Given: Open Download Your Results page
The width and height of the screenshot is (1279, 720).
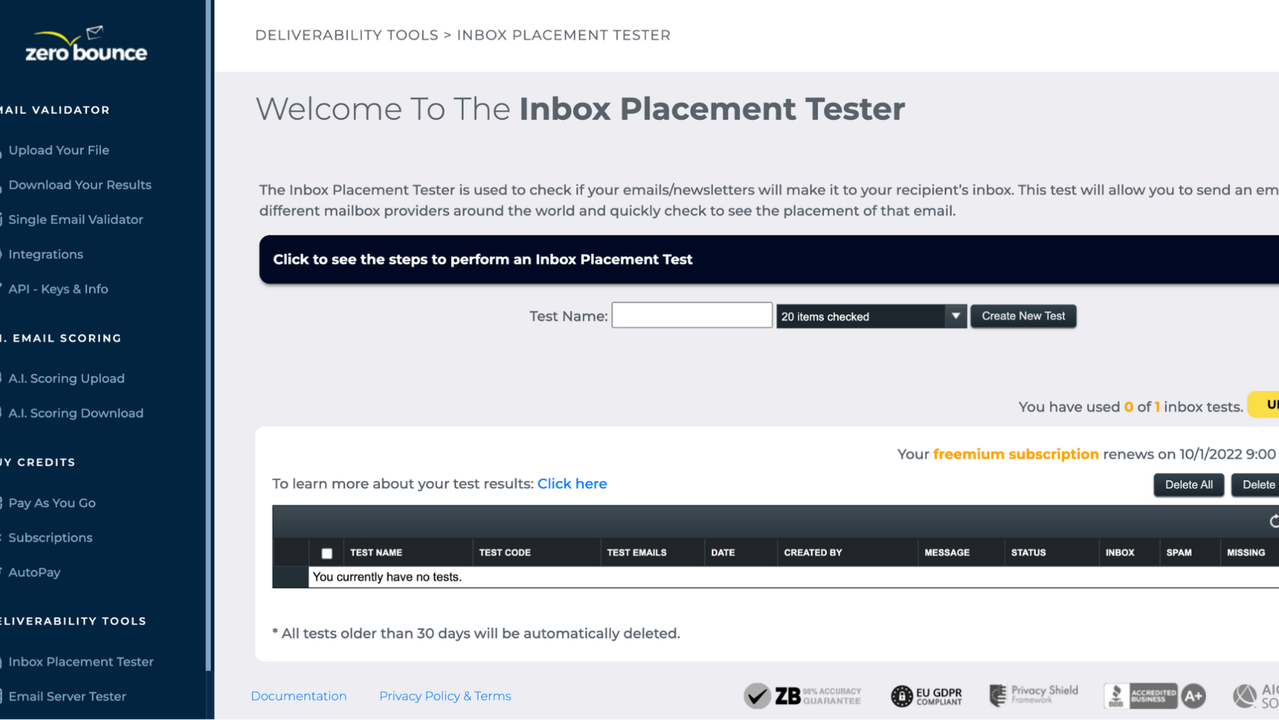Looking at the screenshot, I should point(80,185).
